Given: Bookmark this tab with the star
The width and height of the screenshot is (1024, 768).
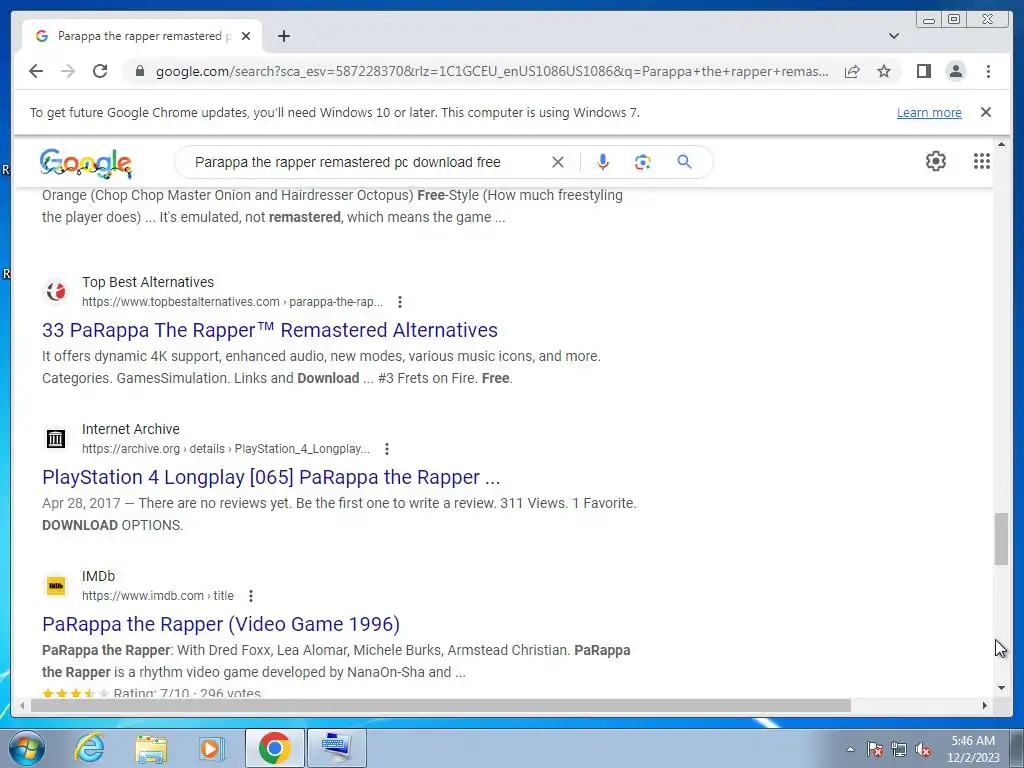Looking at the screenshot, I should (884, 71).
